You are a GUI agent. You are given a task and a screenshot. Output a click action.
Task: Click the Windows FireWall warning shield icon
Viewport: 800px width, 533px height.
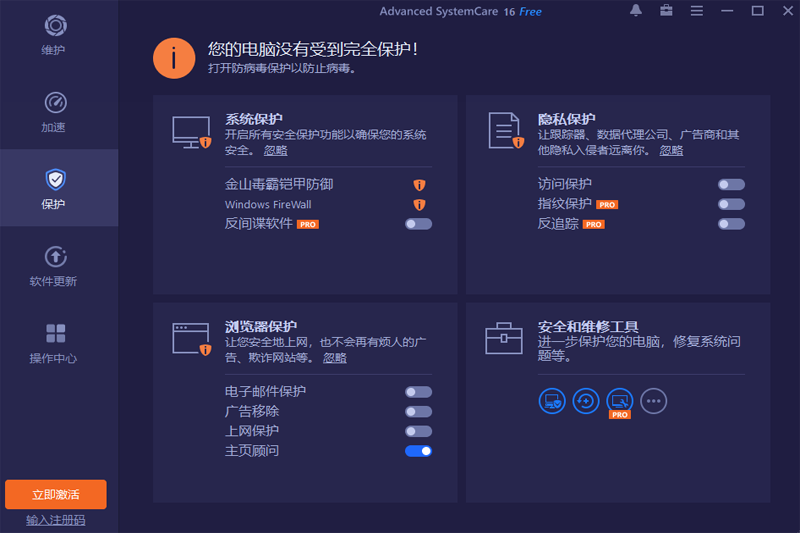coord(420,205)
